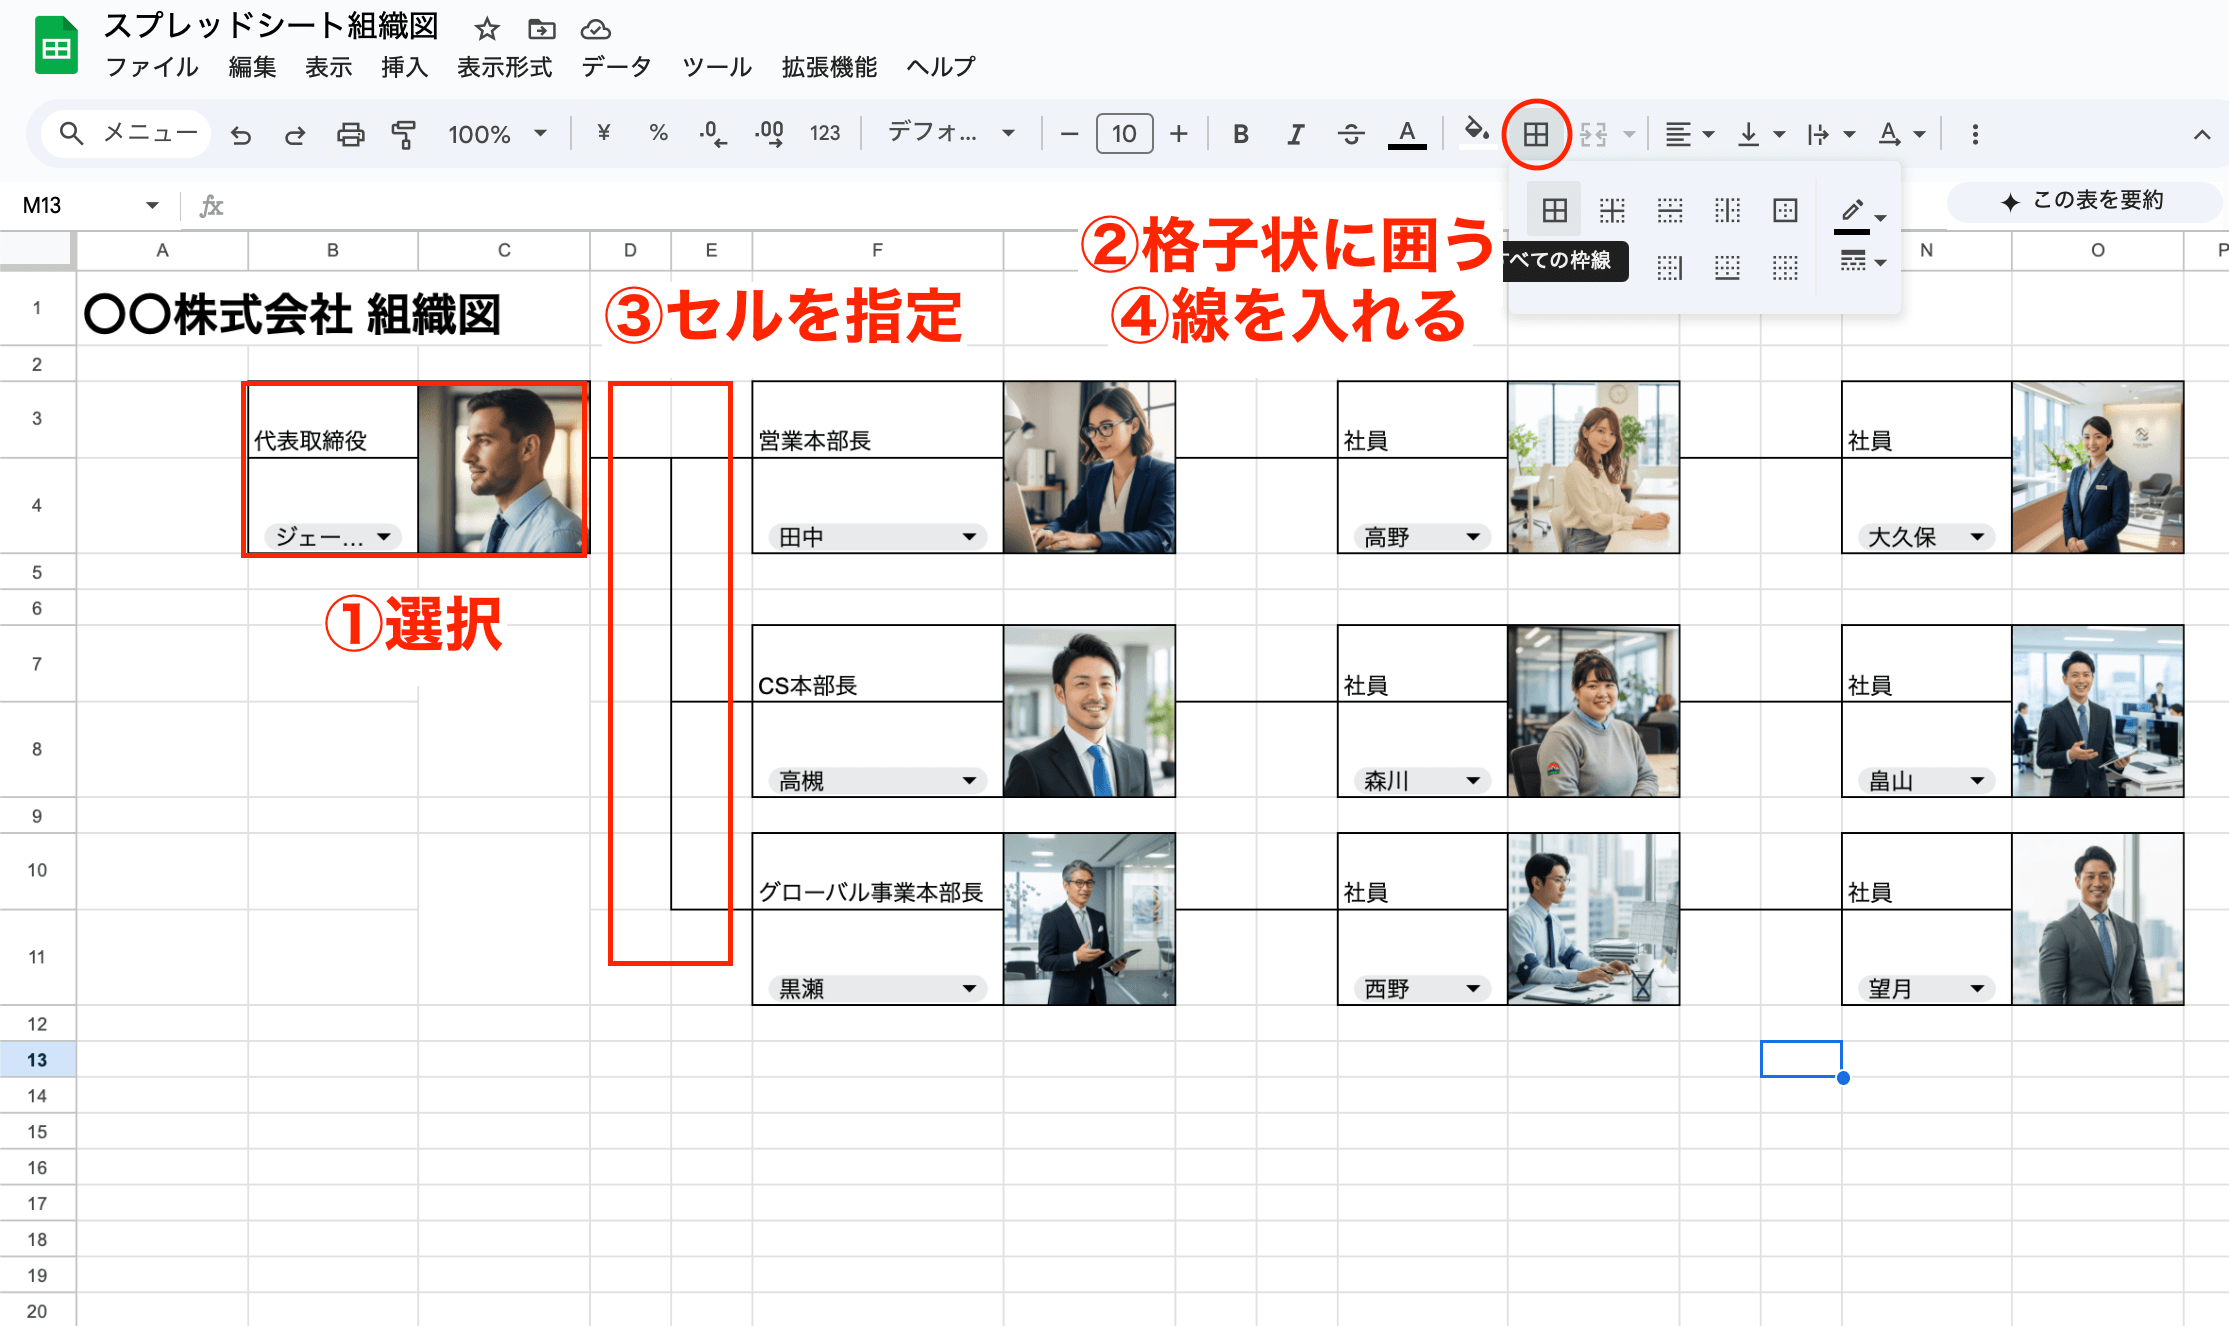This screenshot has height=1326, width=2229.
Task: Expand the name selector showing 田中
Action: point(968,537)
